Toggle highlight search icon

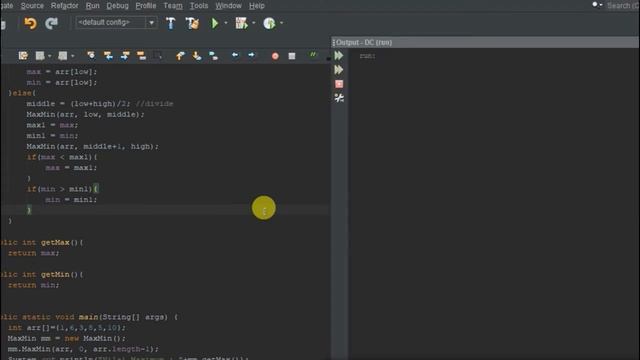(142, 56)
